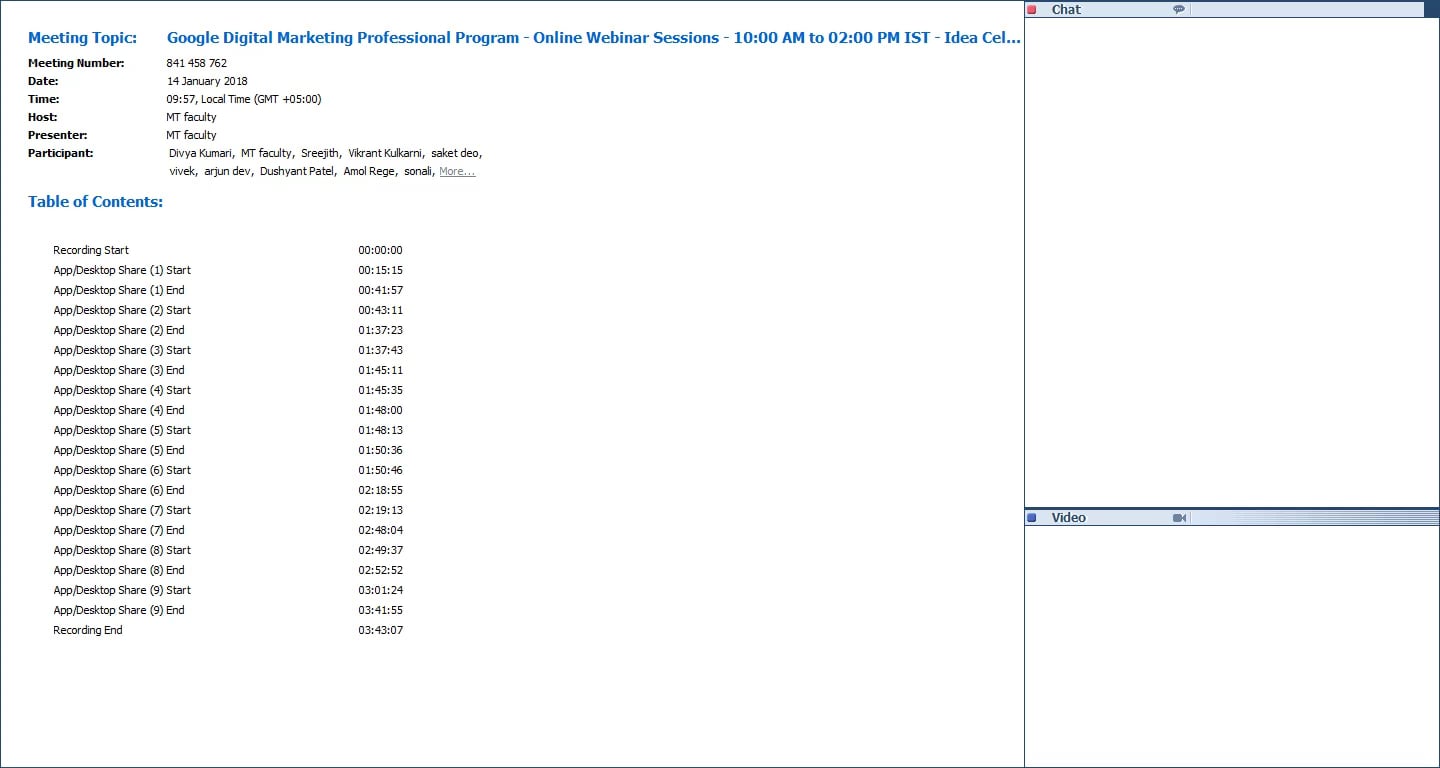
Task: Select App/Desktop Share (4) Start entry
Action: pyautogui.click(x=122, y=391)
